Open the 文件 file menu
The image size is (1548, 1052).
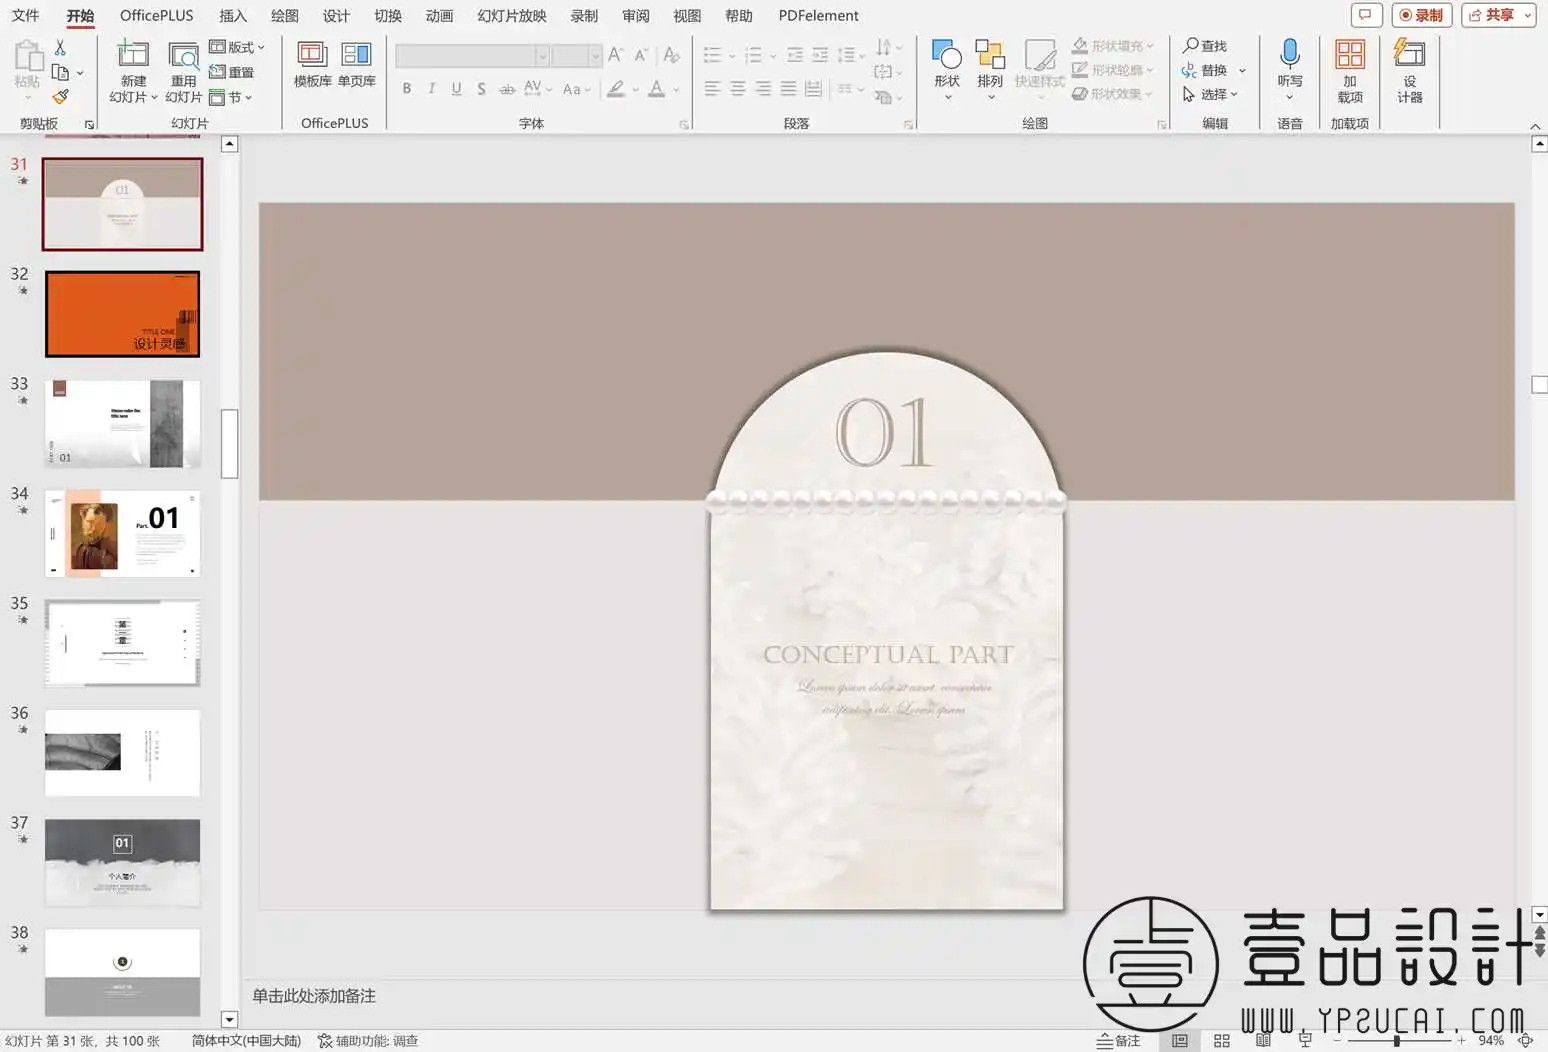point(25,15)
